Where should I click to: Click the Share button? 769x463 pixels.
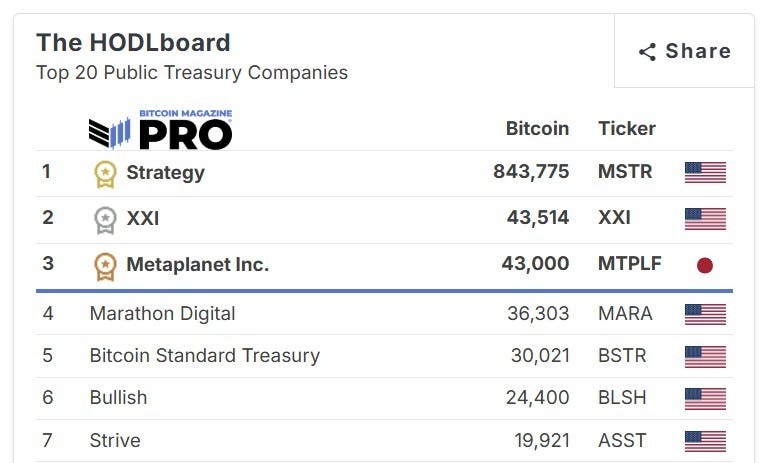tap(684, 51)
